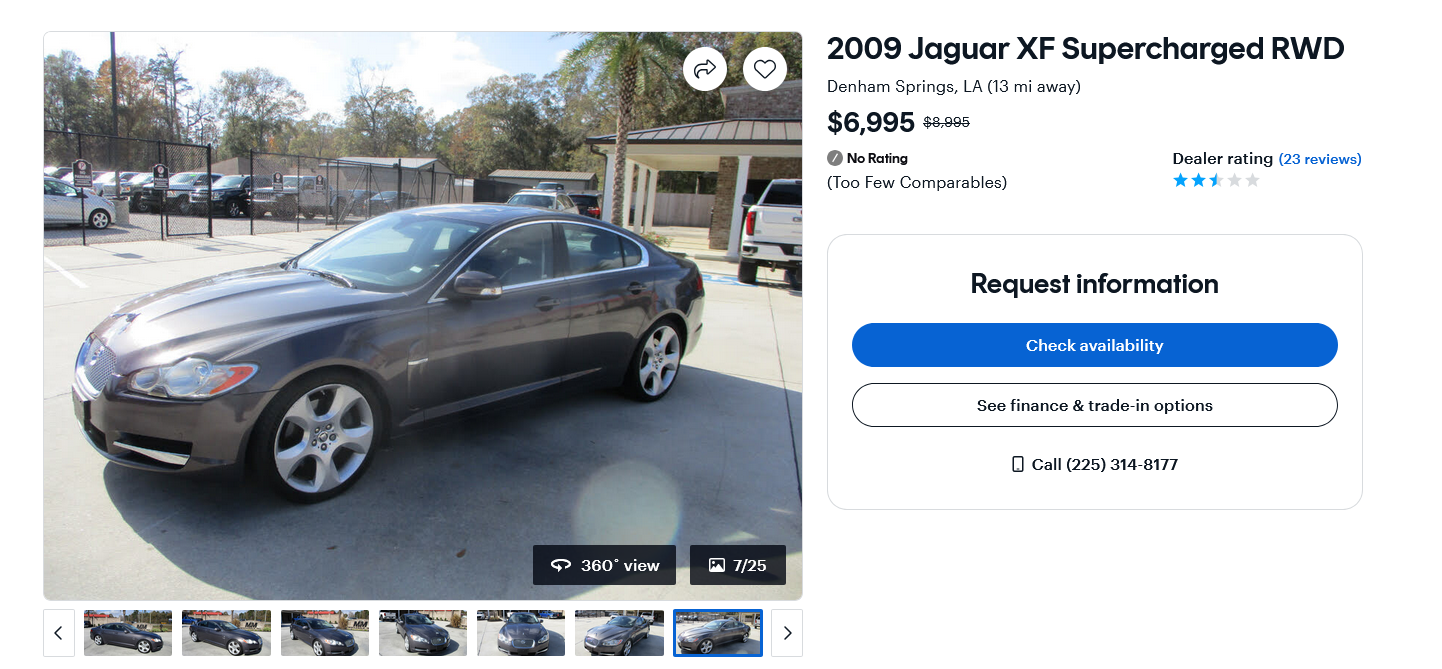The width and height of the screenshot is (1442, 669).
Task: Select the sixth thumbnail in the strip
Action: click(619, 633)
